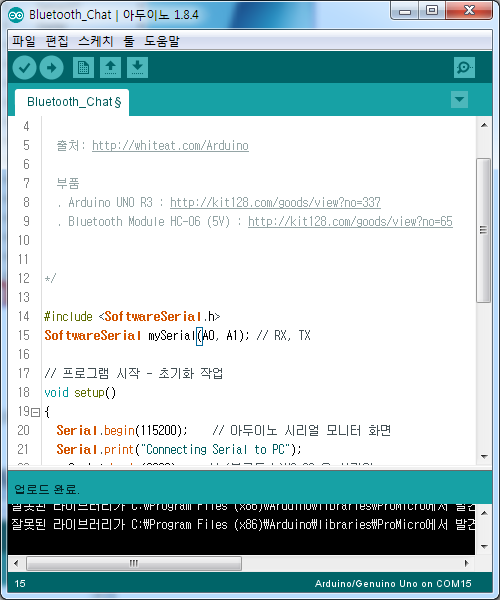Click the Serial.begin(115200) statement
The image size is (500, 600).
pyautogui.click(x=122, y=430)
